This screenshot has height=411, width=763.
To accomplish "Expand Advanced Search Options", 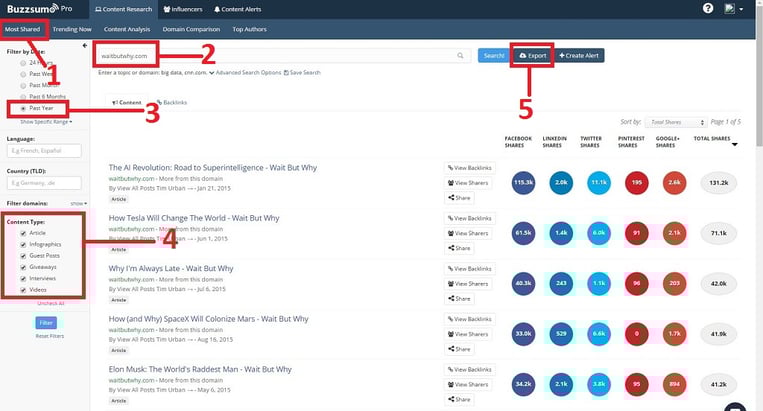I will (245, 72).
